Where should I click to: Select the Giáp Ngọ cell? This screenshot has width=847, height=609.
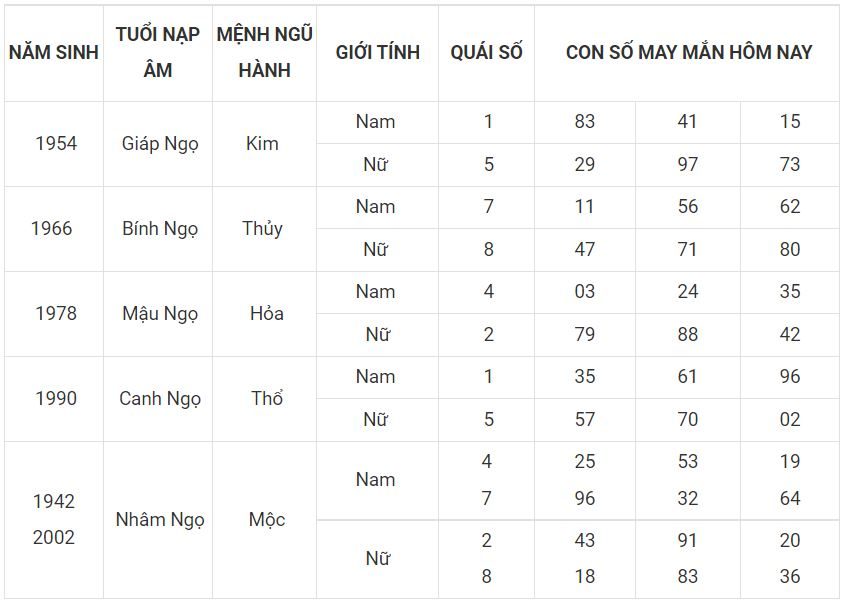point(160,144)
